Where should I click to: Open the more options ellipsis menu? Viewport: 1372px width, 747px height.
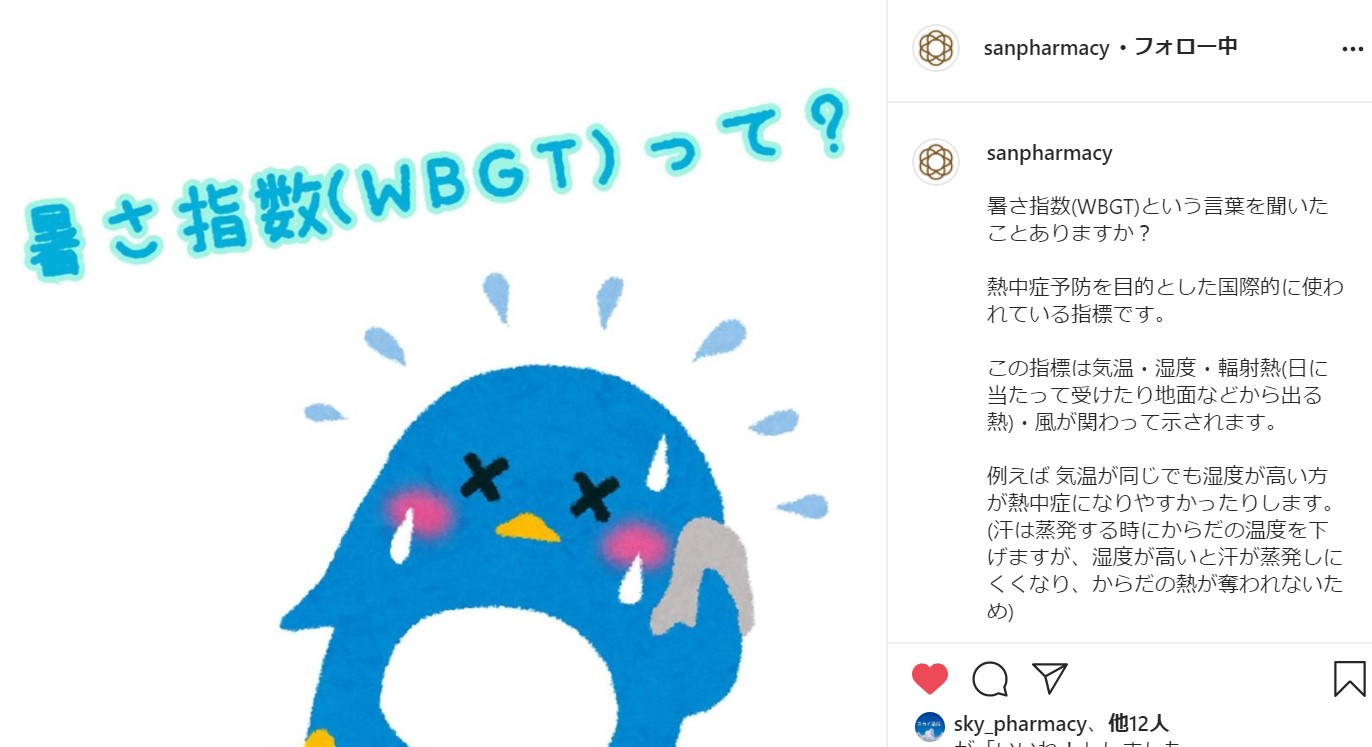coord(1352,48)
